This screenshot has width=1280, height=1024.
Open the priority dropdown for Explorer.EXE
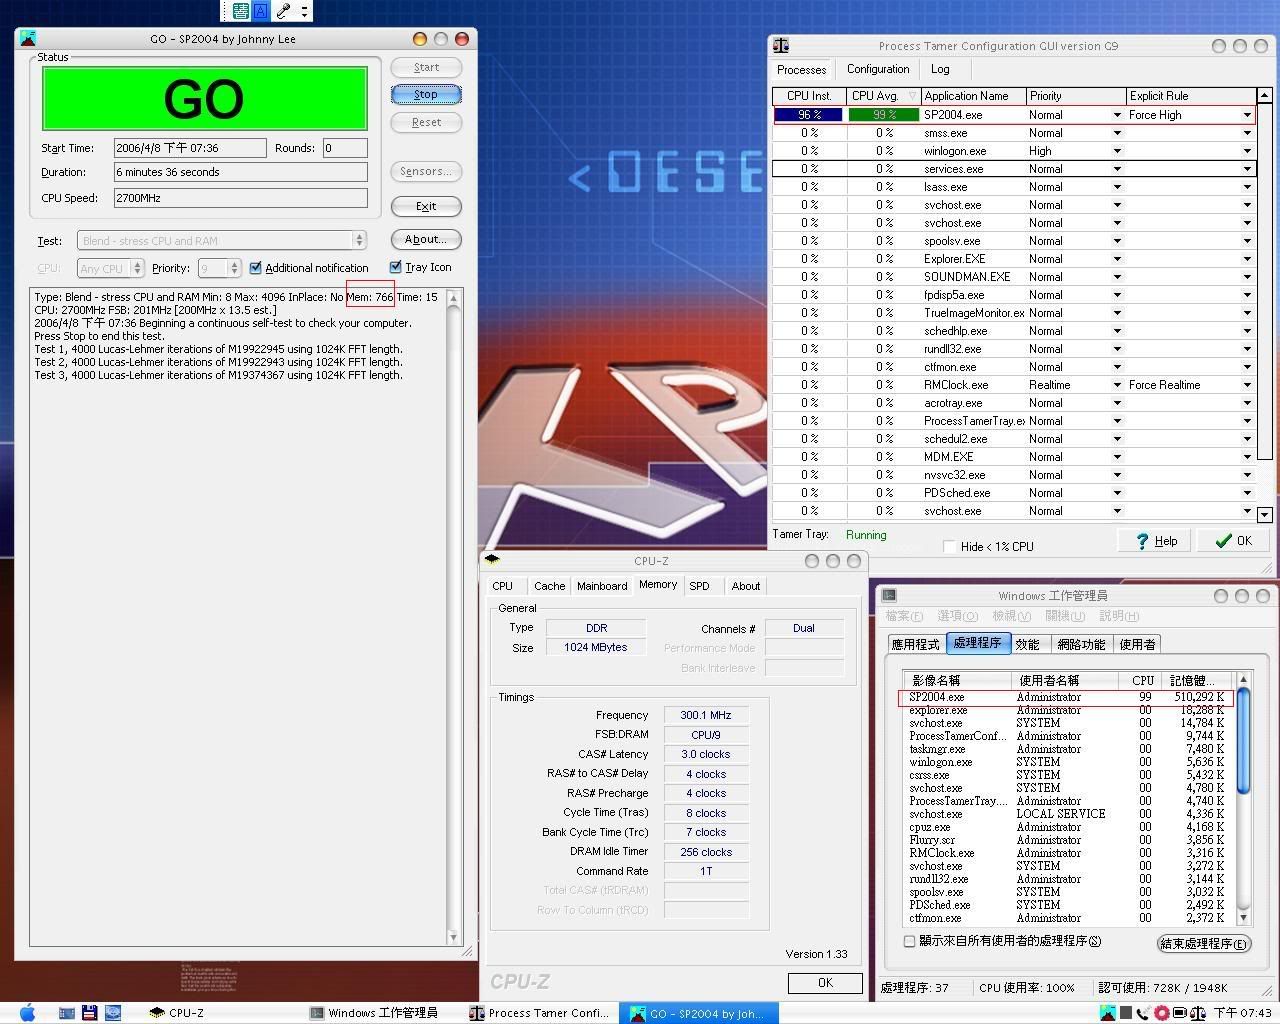(x=1117, y=259)
